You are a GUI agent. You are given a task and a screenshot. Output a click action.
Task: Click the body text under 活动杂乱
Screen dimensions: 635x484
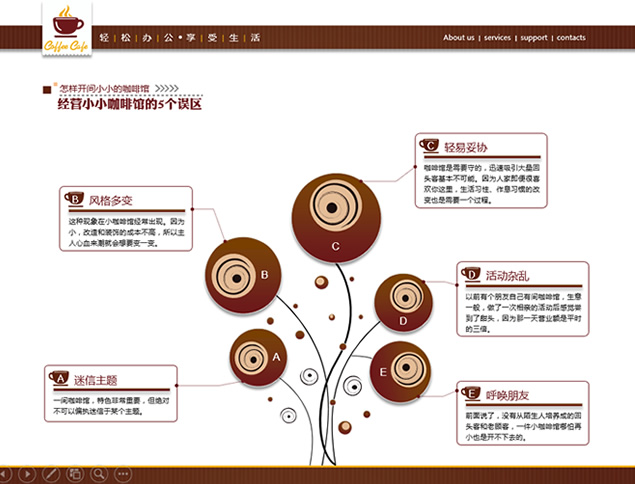point(523,313)
